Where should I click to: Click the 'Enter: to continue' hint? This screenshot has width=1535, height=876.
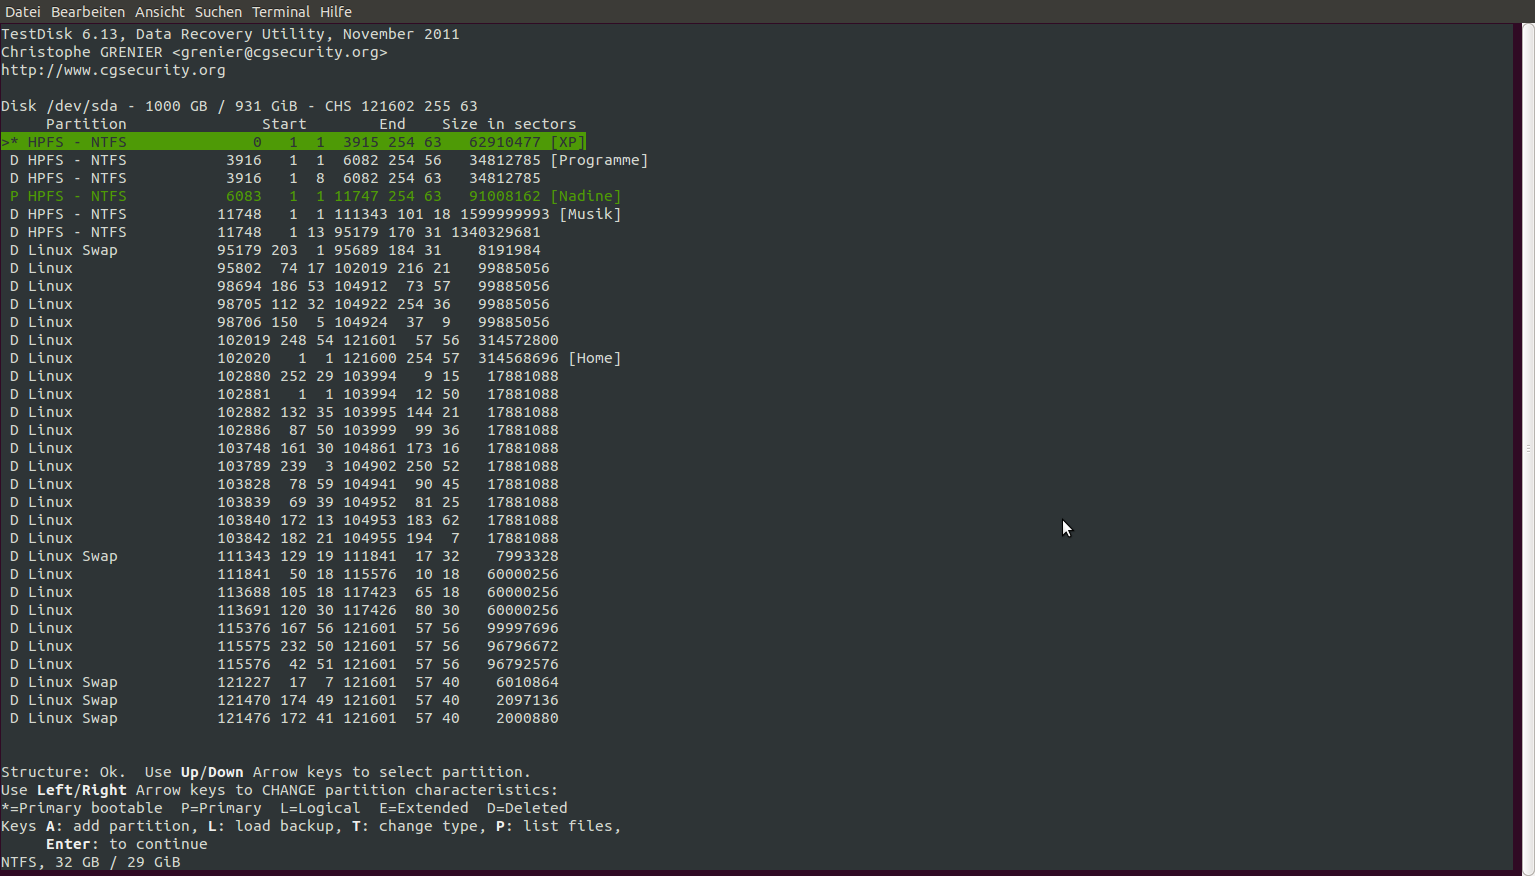(127, 844)
